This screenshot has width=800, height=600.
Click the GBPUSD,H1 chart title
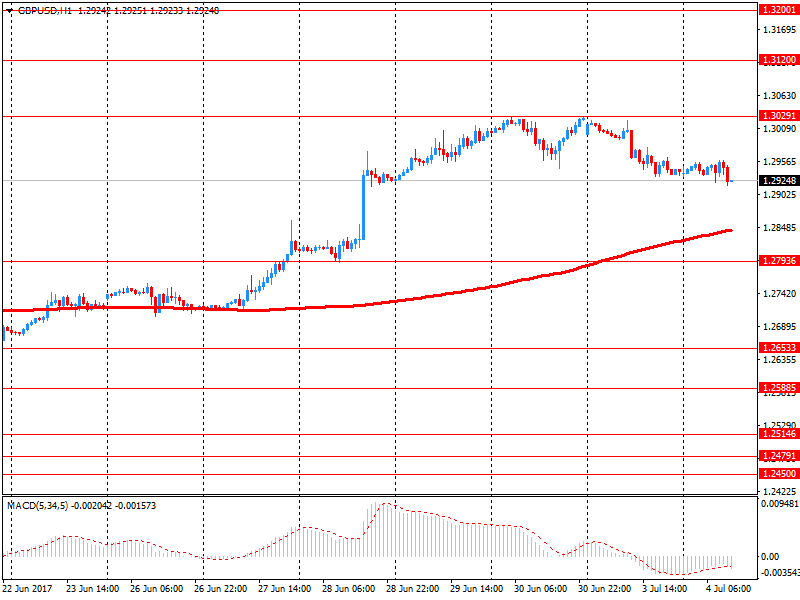tap(45, 10)
